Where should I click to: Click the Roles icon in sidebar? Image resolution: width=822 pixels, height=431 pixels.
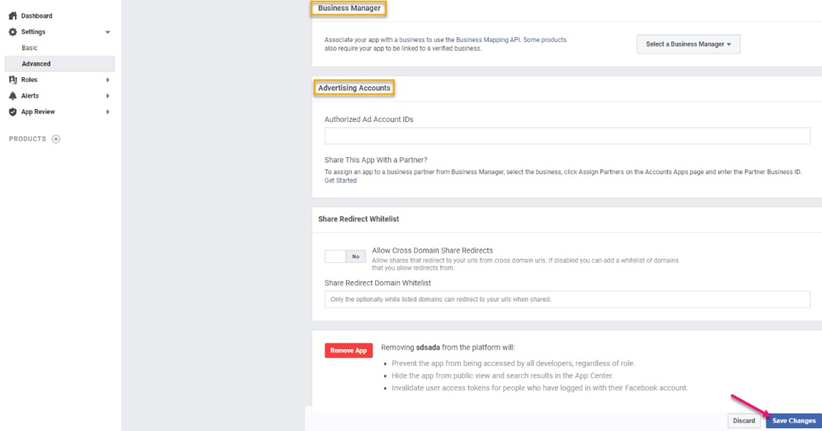13,80
